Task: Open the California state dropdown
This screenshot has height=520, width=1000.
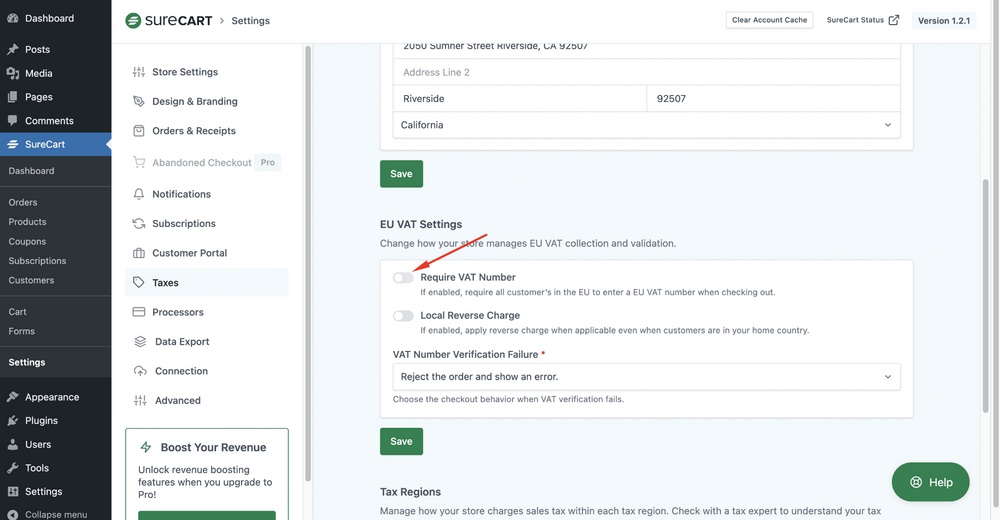Action: (647, 125)
